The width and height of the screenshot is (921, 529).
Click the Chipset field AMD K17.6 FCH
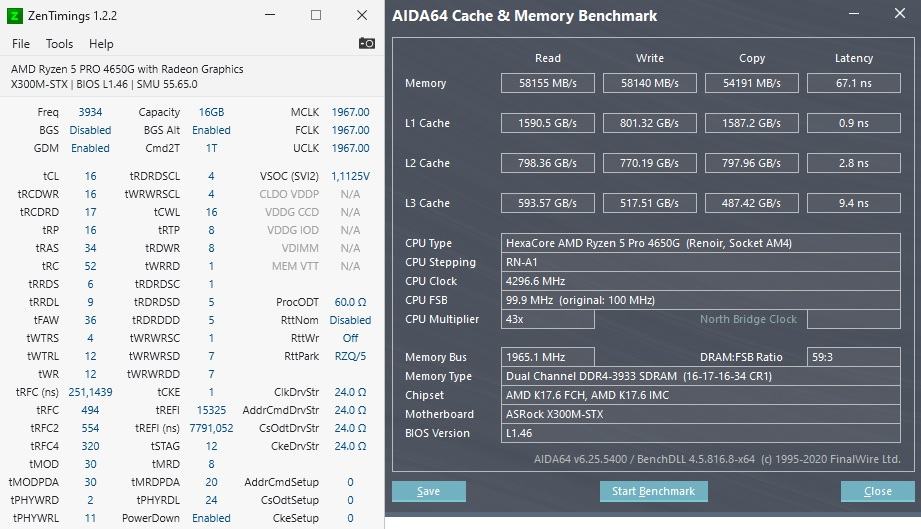click(701, 395)
